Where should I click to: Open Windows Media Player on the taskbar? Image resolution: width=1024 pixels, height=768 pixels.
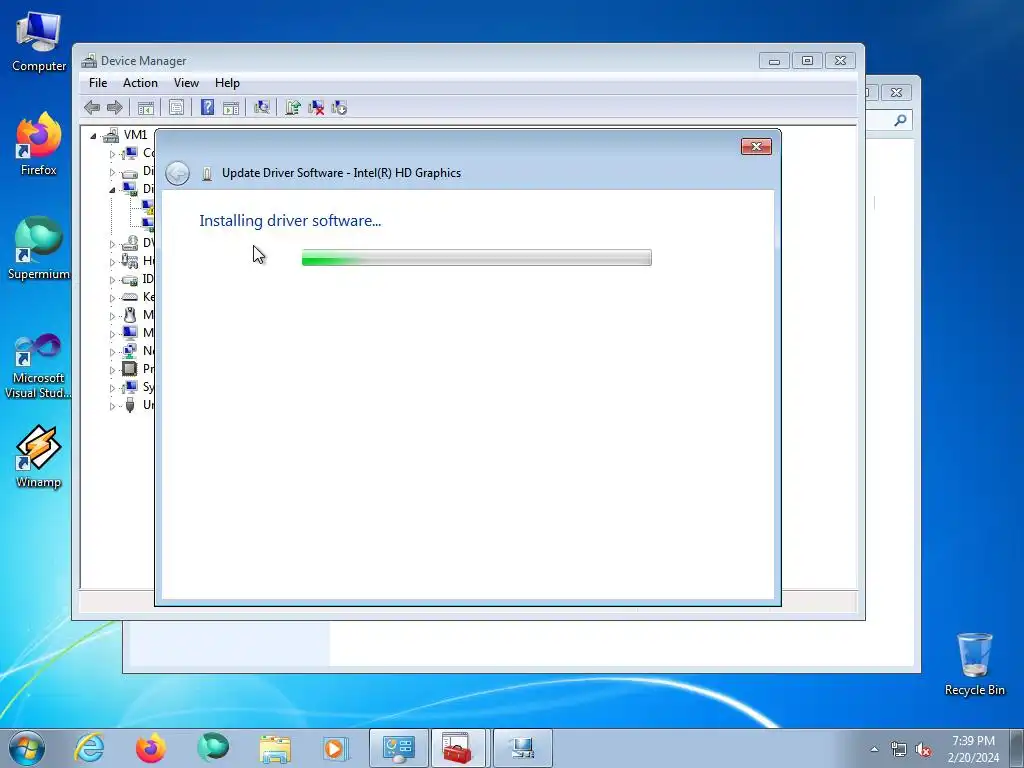tap(336, 748)
